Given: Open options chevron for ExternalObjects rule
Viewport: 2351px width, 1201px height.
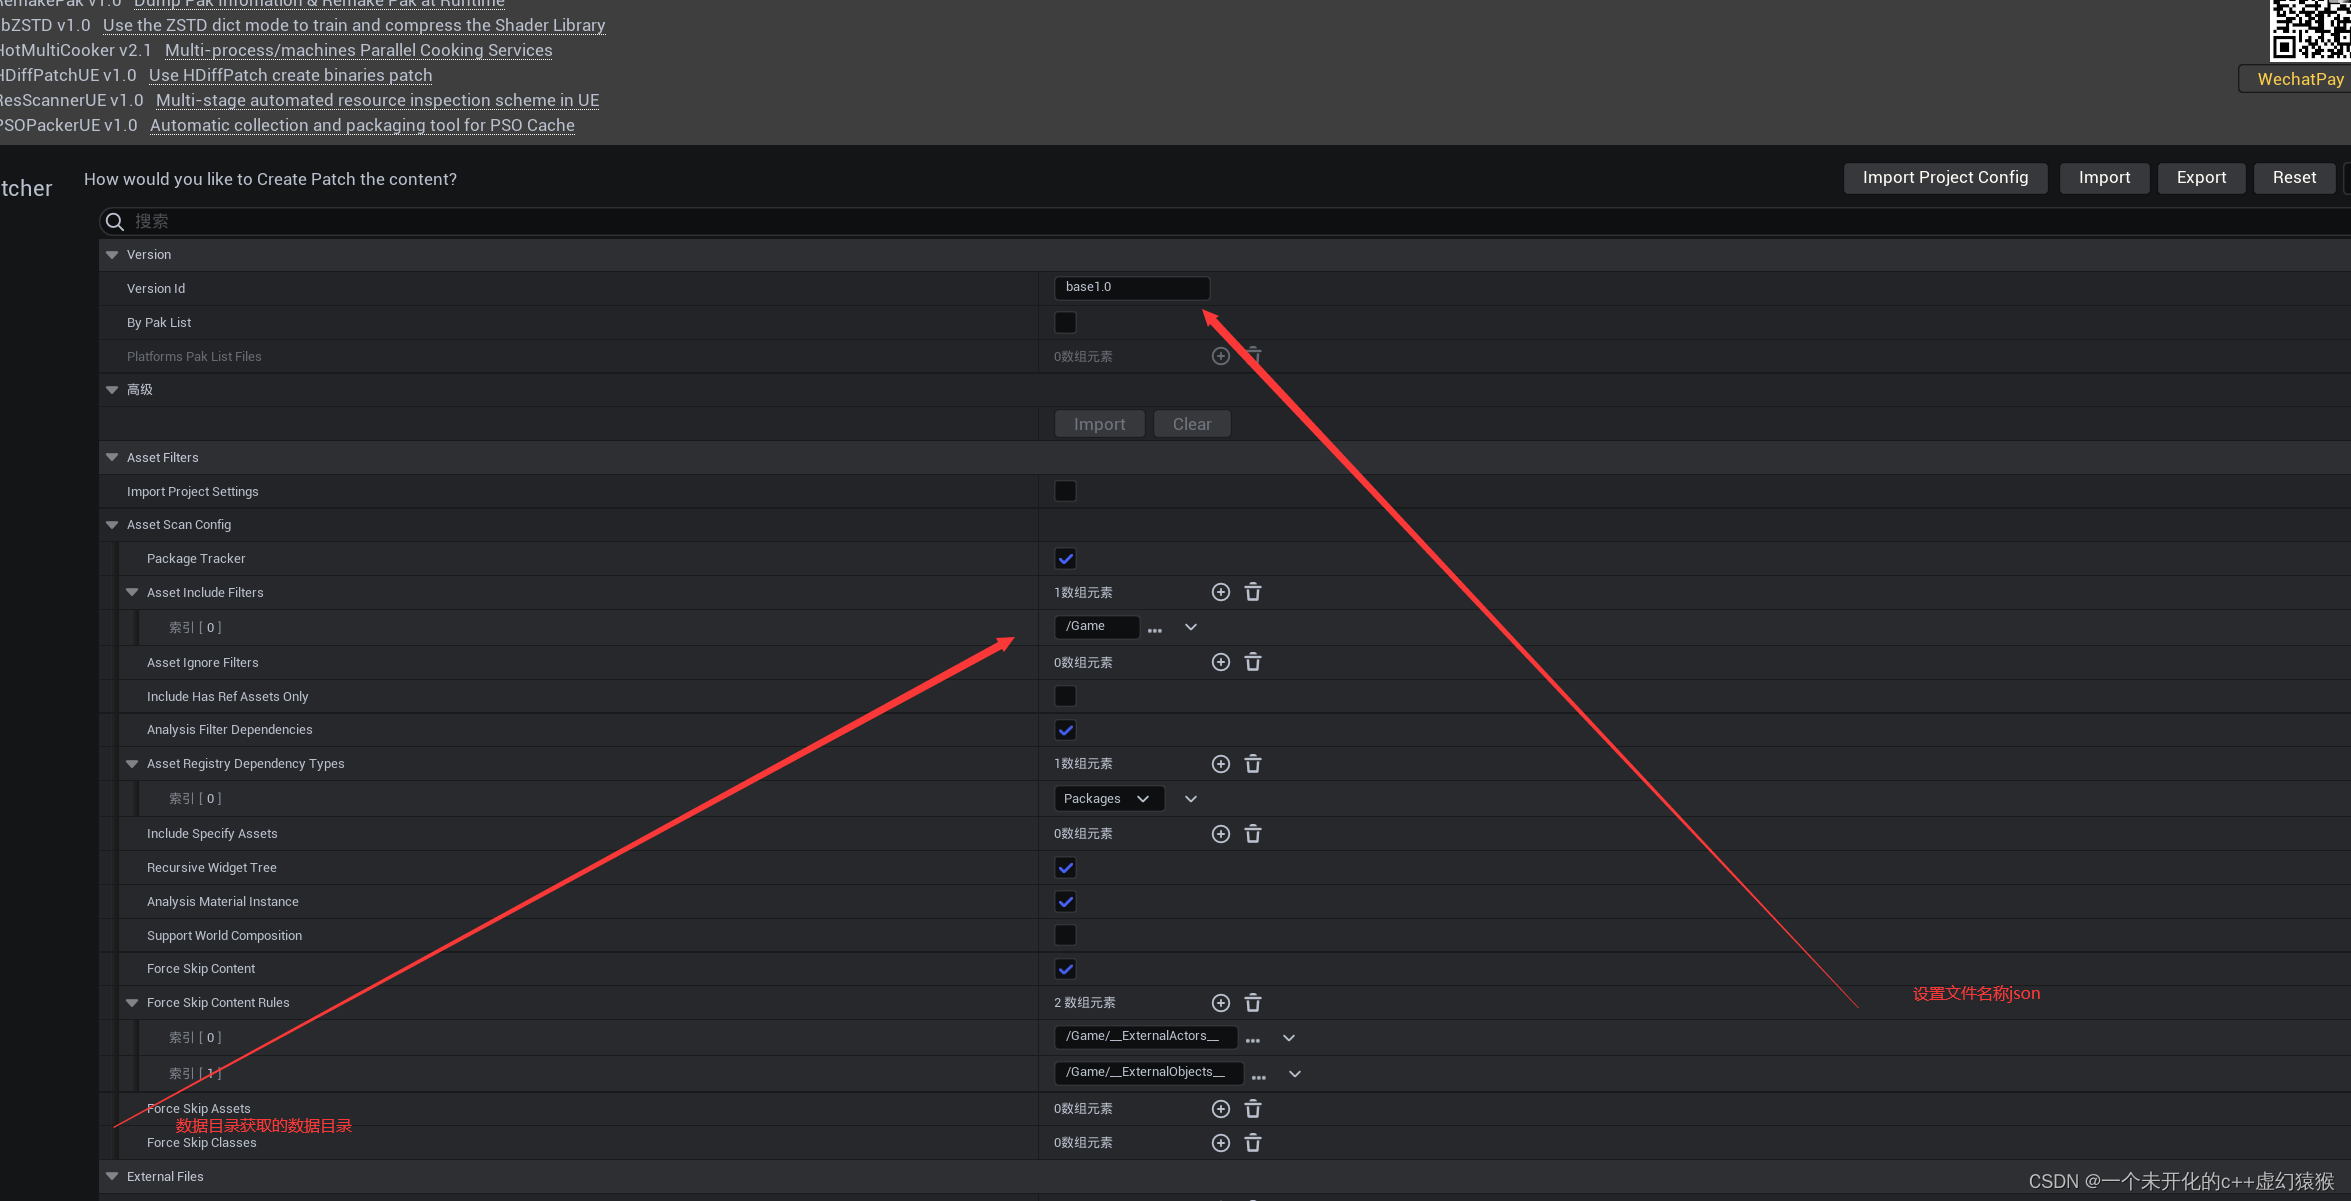Looking at the screenshot, I should tap(1294, 1074).
